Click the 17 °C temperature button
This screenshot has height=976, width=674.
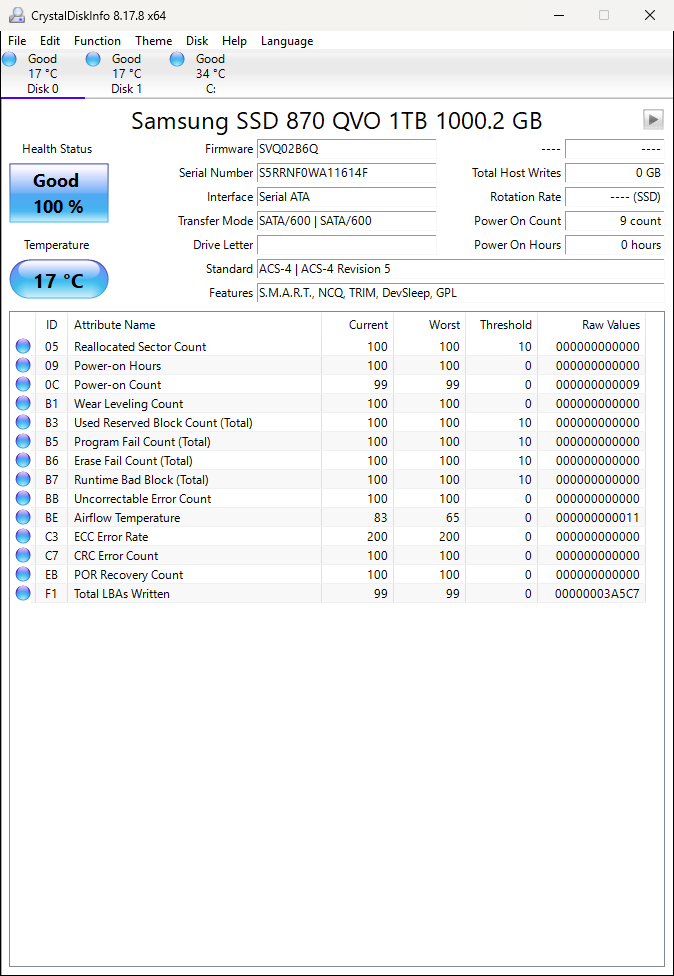coord(58,280)
